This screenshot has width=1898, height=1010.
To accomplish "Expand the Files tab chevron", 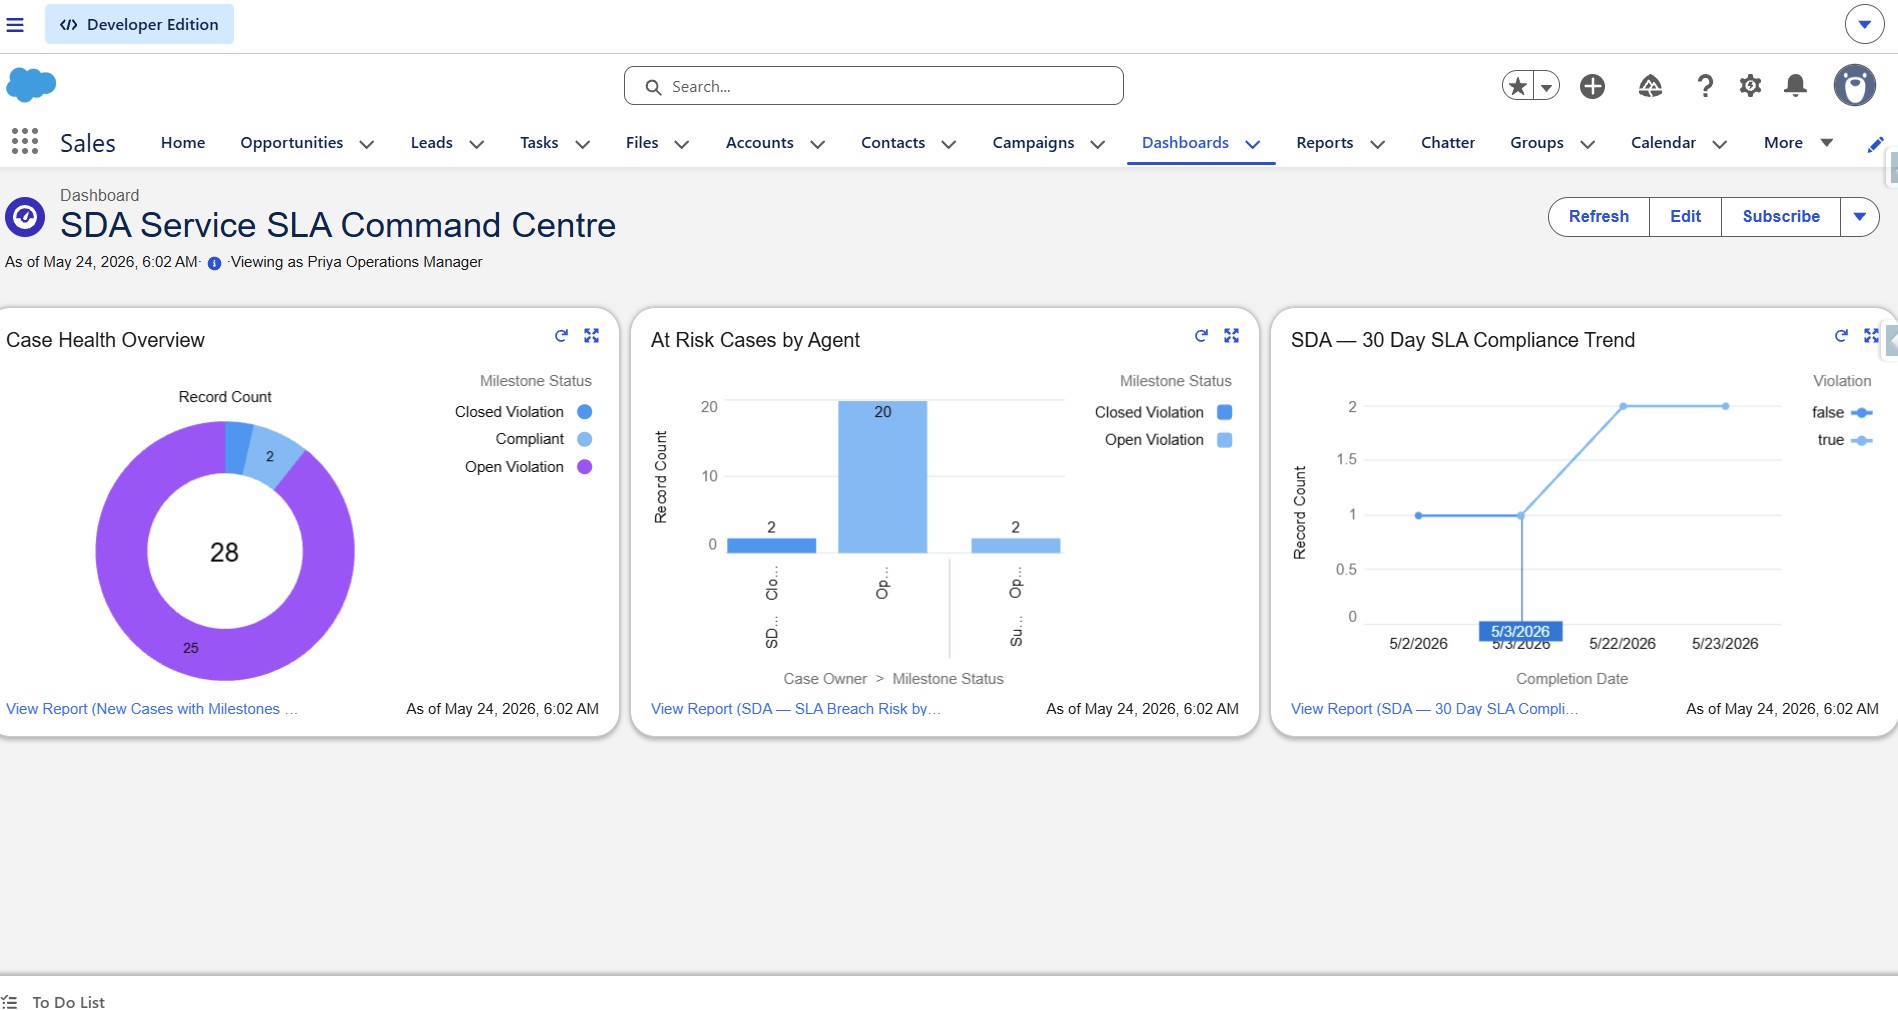I will pos(682,144).
